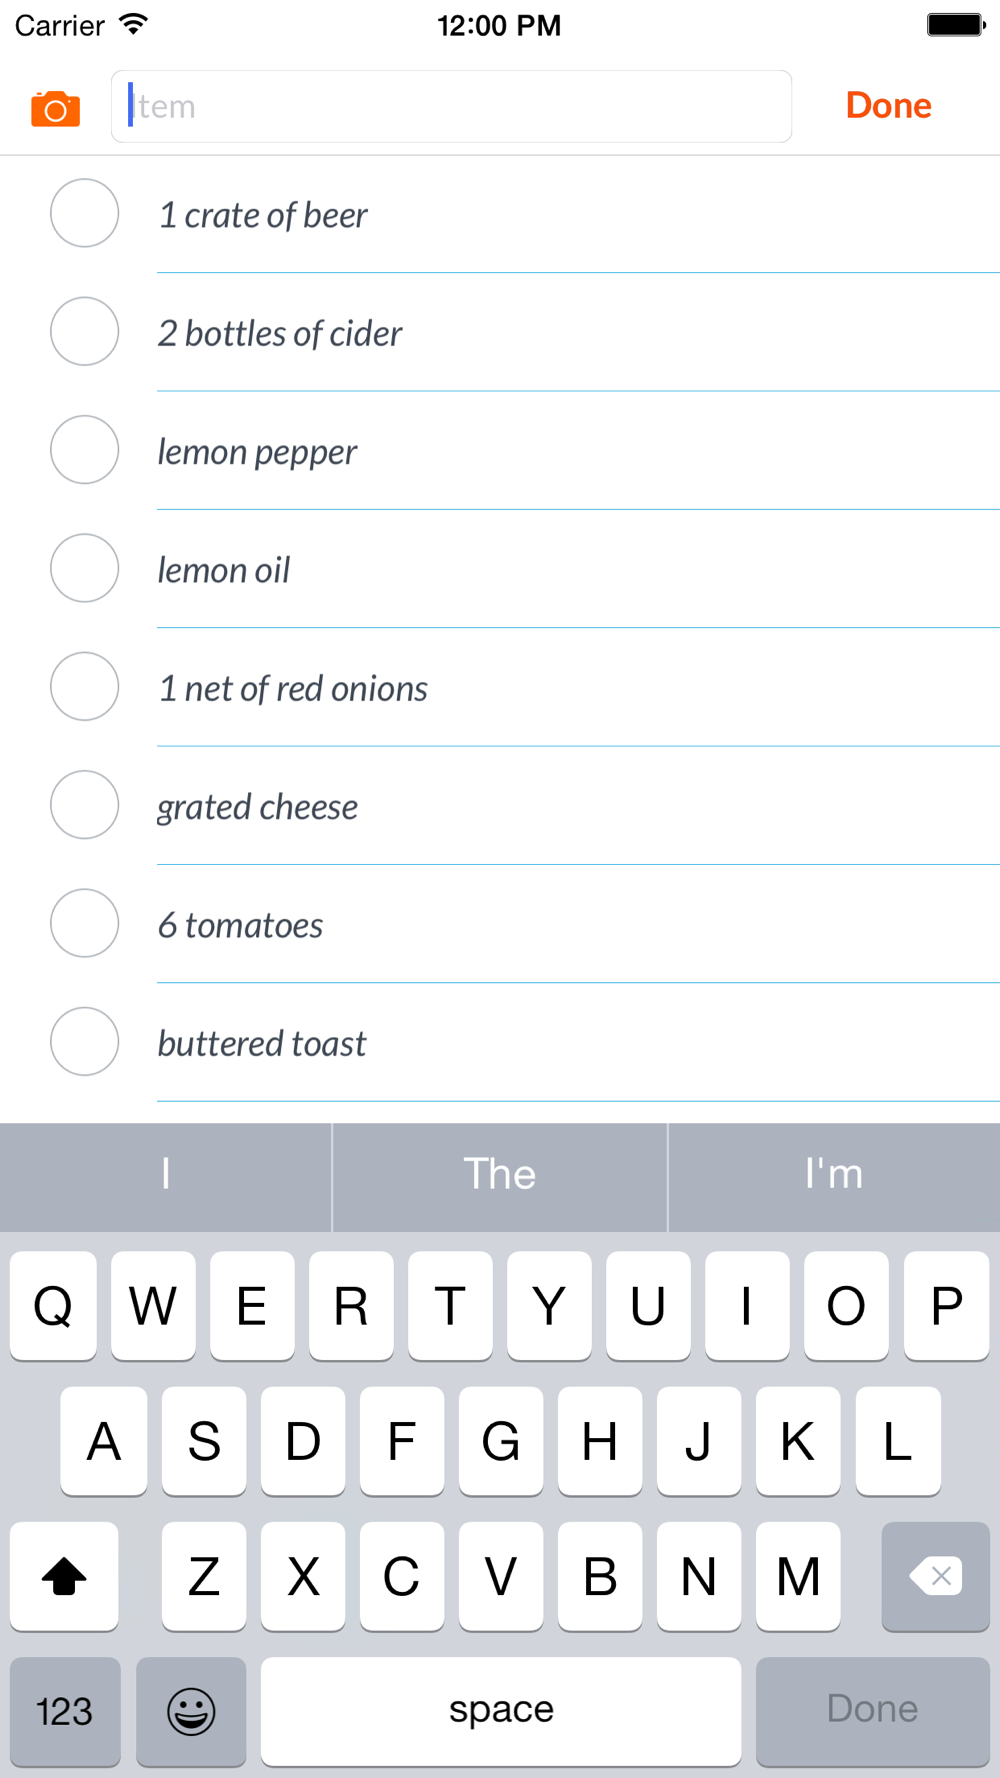
Task: Tap the orange camera icon
Action: coord(55,108)
